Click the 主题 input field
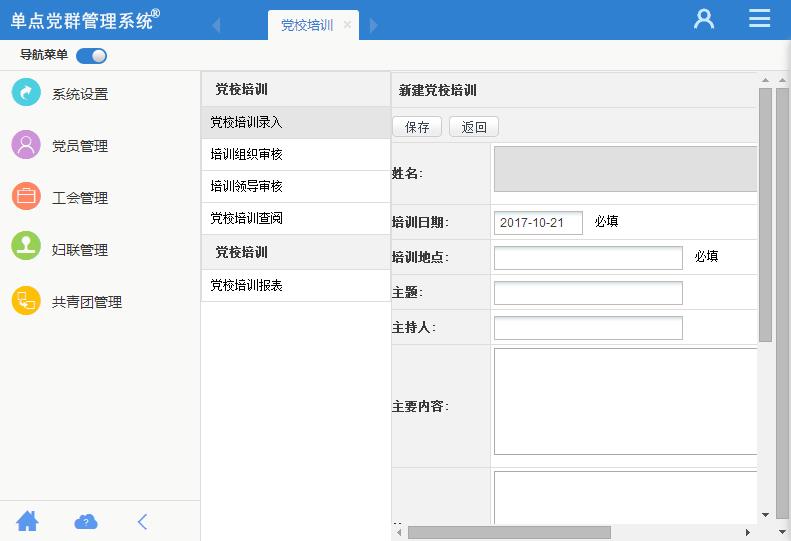 tap(588, 293)
